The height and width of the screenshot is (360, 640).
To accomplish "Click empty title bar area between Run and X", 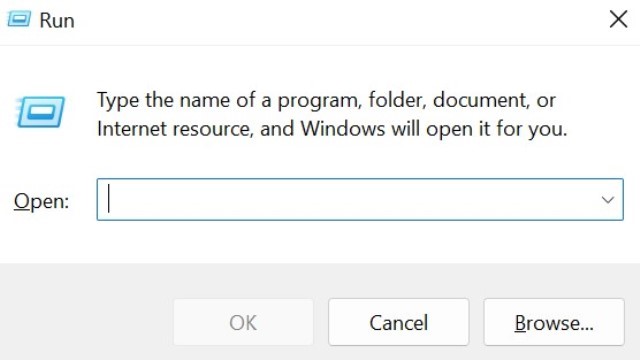I will coord(339,20).
